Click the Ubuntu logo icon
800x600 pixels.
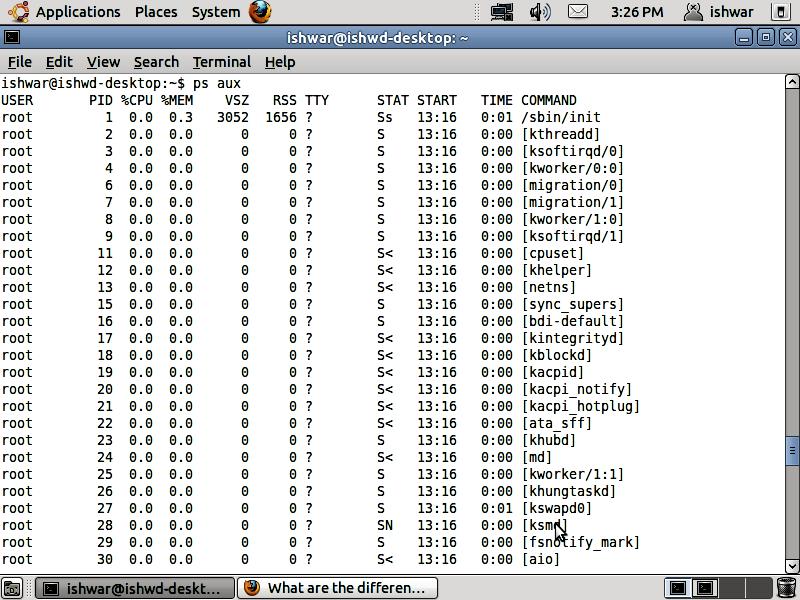tap(18, 12)
